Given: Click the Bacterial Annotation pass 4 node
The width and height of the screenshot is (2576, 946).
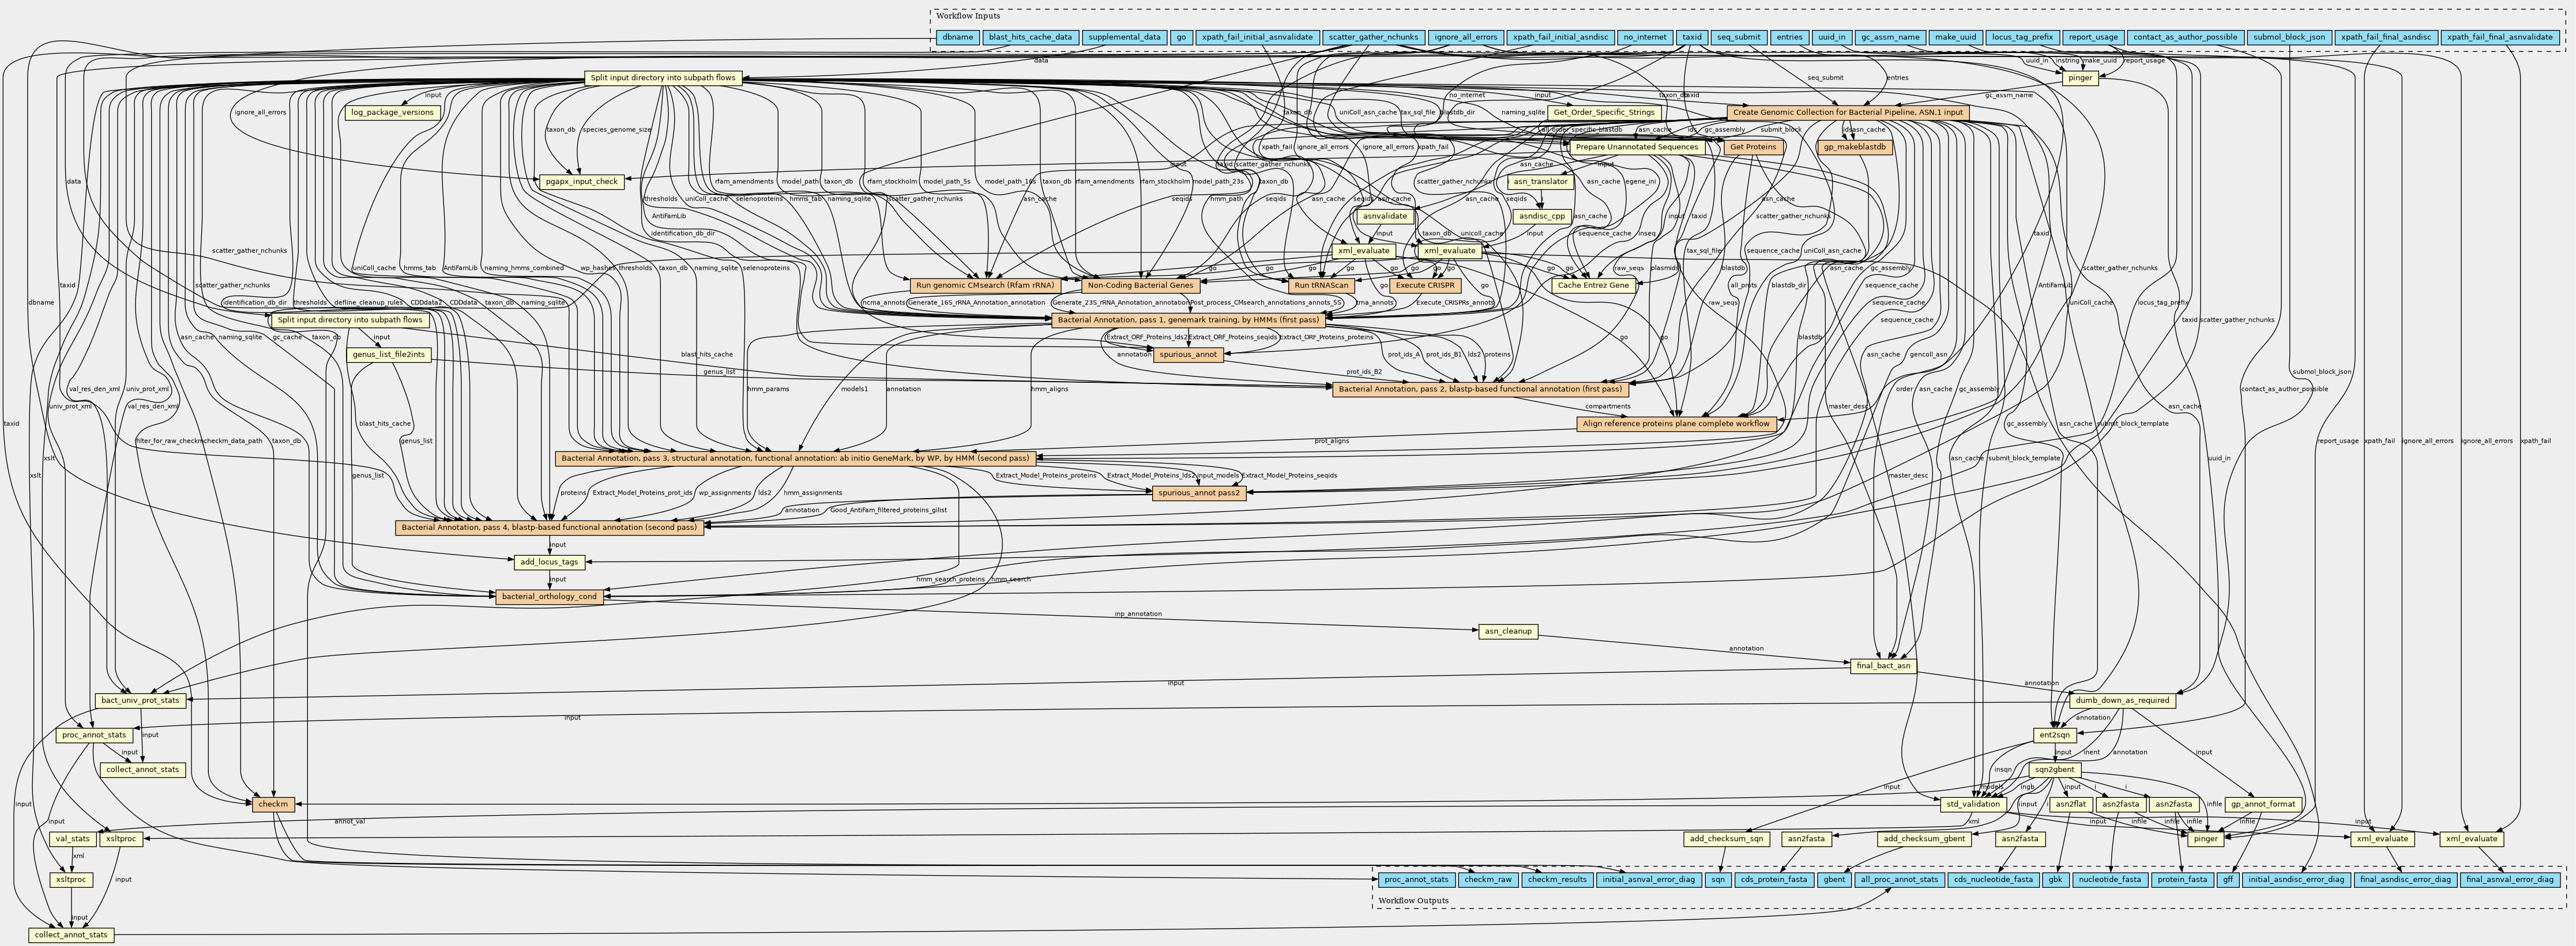Looking at the screenshot, I should tap(549, 527).
